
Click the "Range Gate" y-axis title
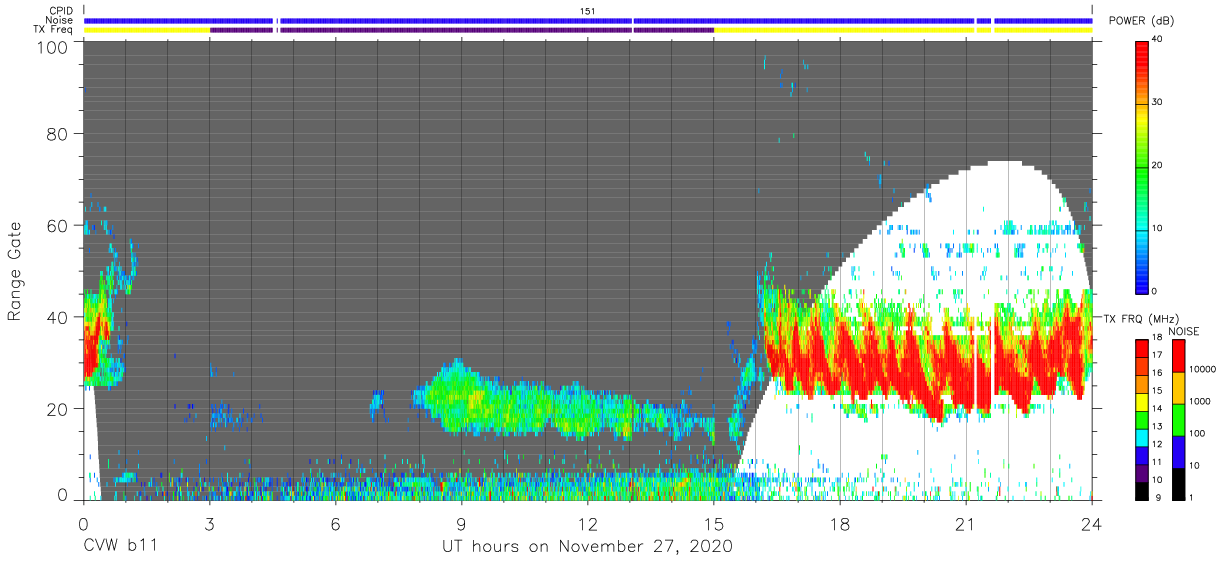point(15,272)
